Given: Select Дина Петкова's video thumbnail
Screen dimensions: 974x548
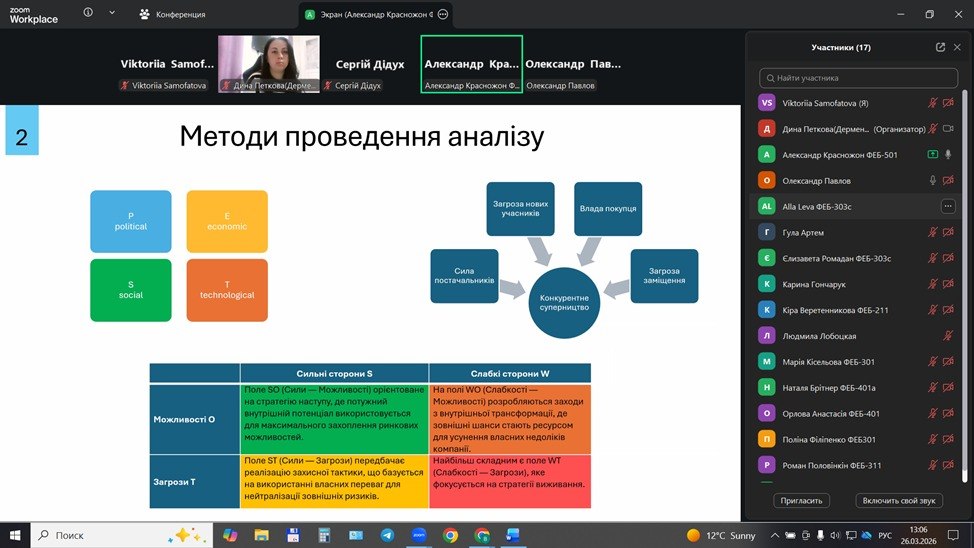Looking at the screenshot, I should [x=269, y=64].
